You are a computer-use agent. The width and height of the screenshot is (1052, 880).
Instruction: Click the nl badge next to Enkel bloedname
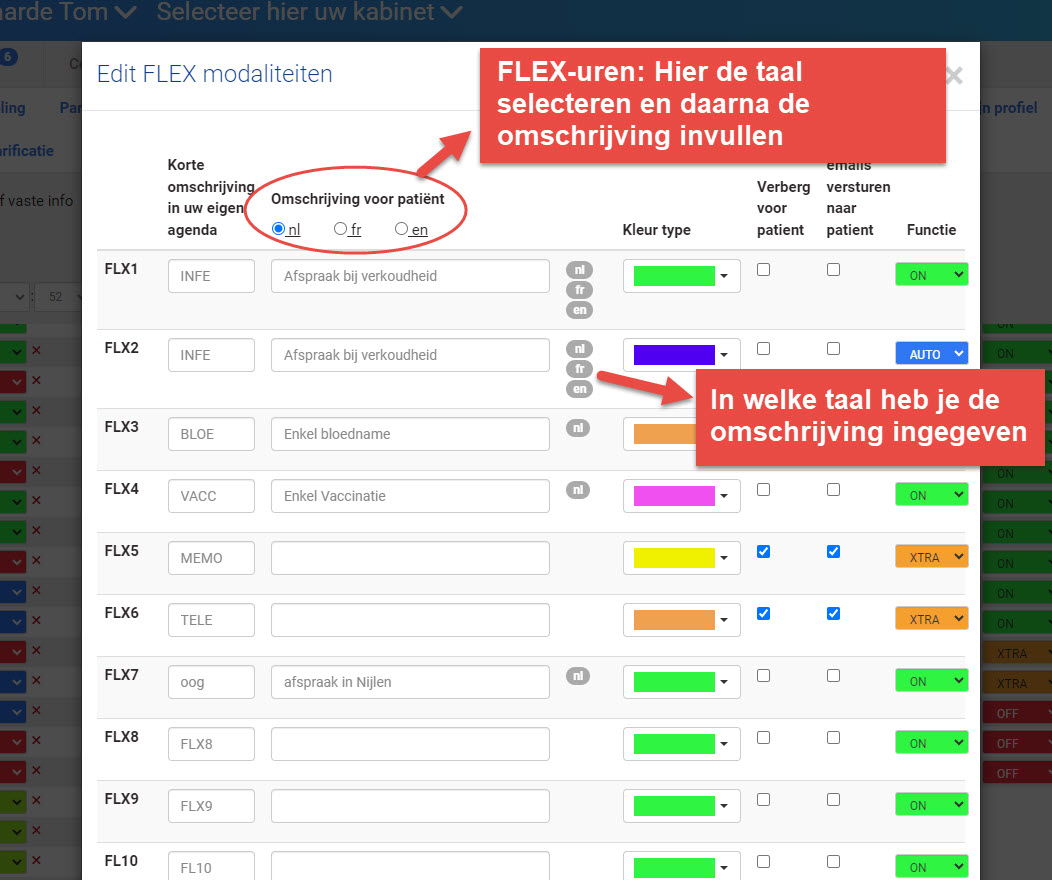(x=579, y=428)
